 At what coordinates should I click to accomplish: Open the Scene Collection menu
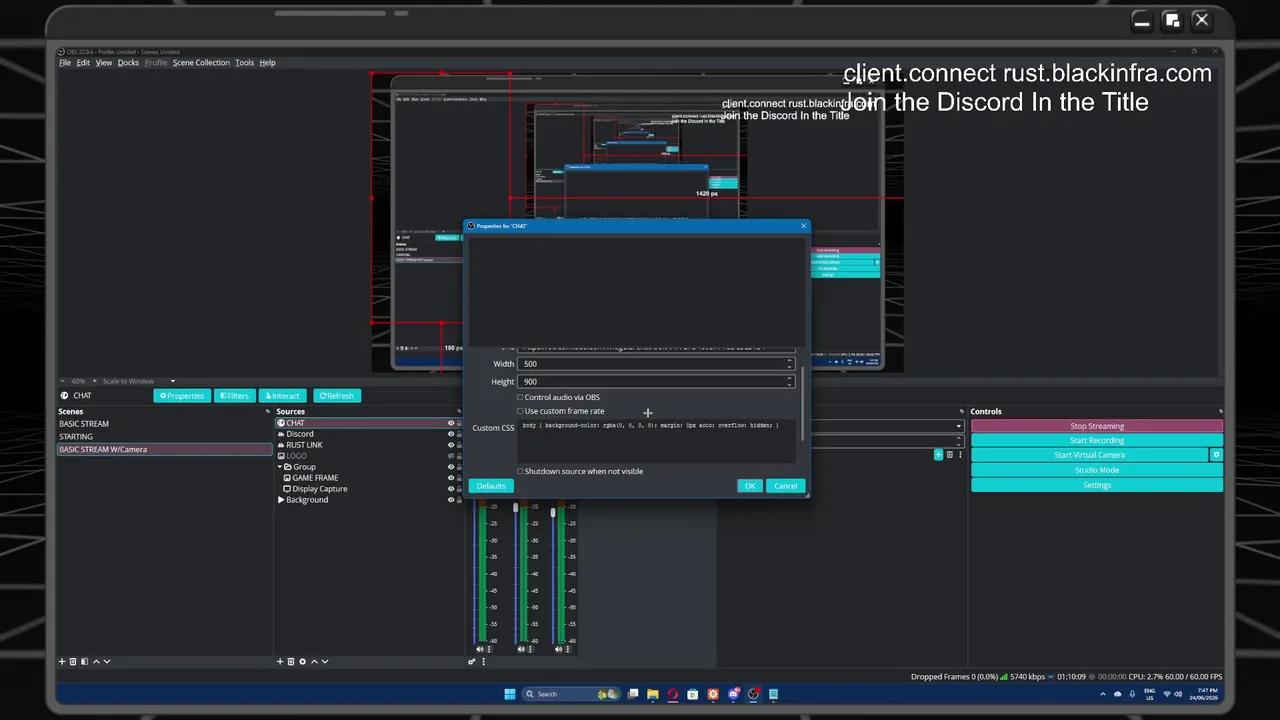click(201, 63)
